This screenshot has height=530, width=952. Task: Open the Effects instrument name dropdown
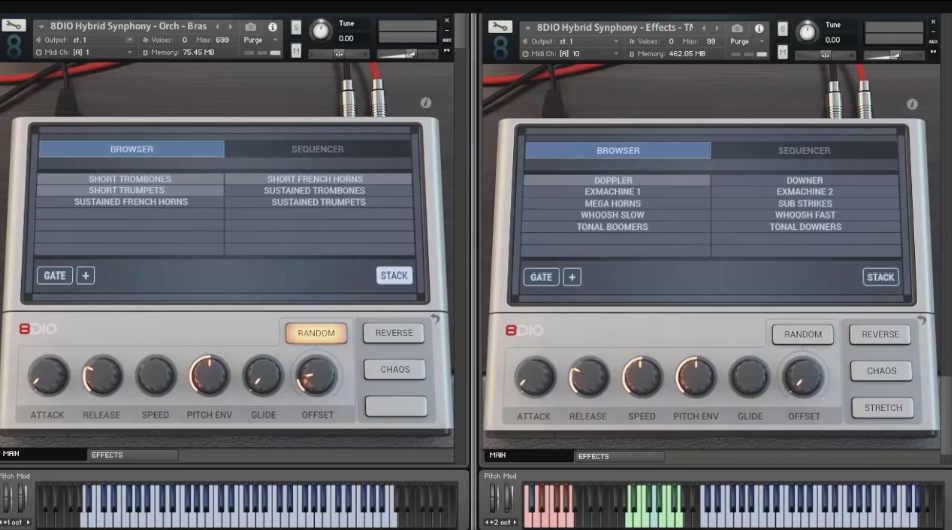528,29
